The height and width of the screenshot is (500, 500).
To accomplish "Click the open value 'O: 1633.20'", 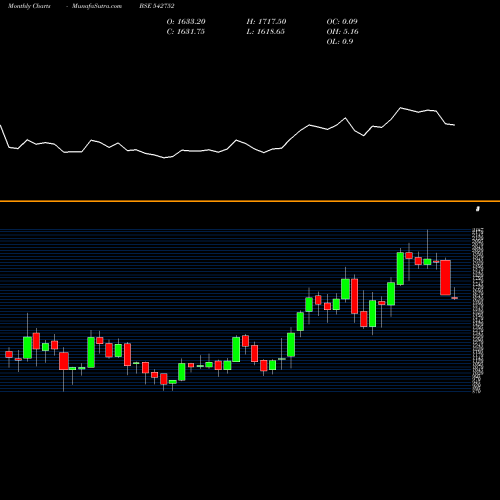I will tap(186, 22).
